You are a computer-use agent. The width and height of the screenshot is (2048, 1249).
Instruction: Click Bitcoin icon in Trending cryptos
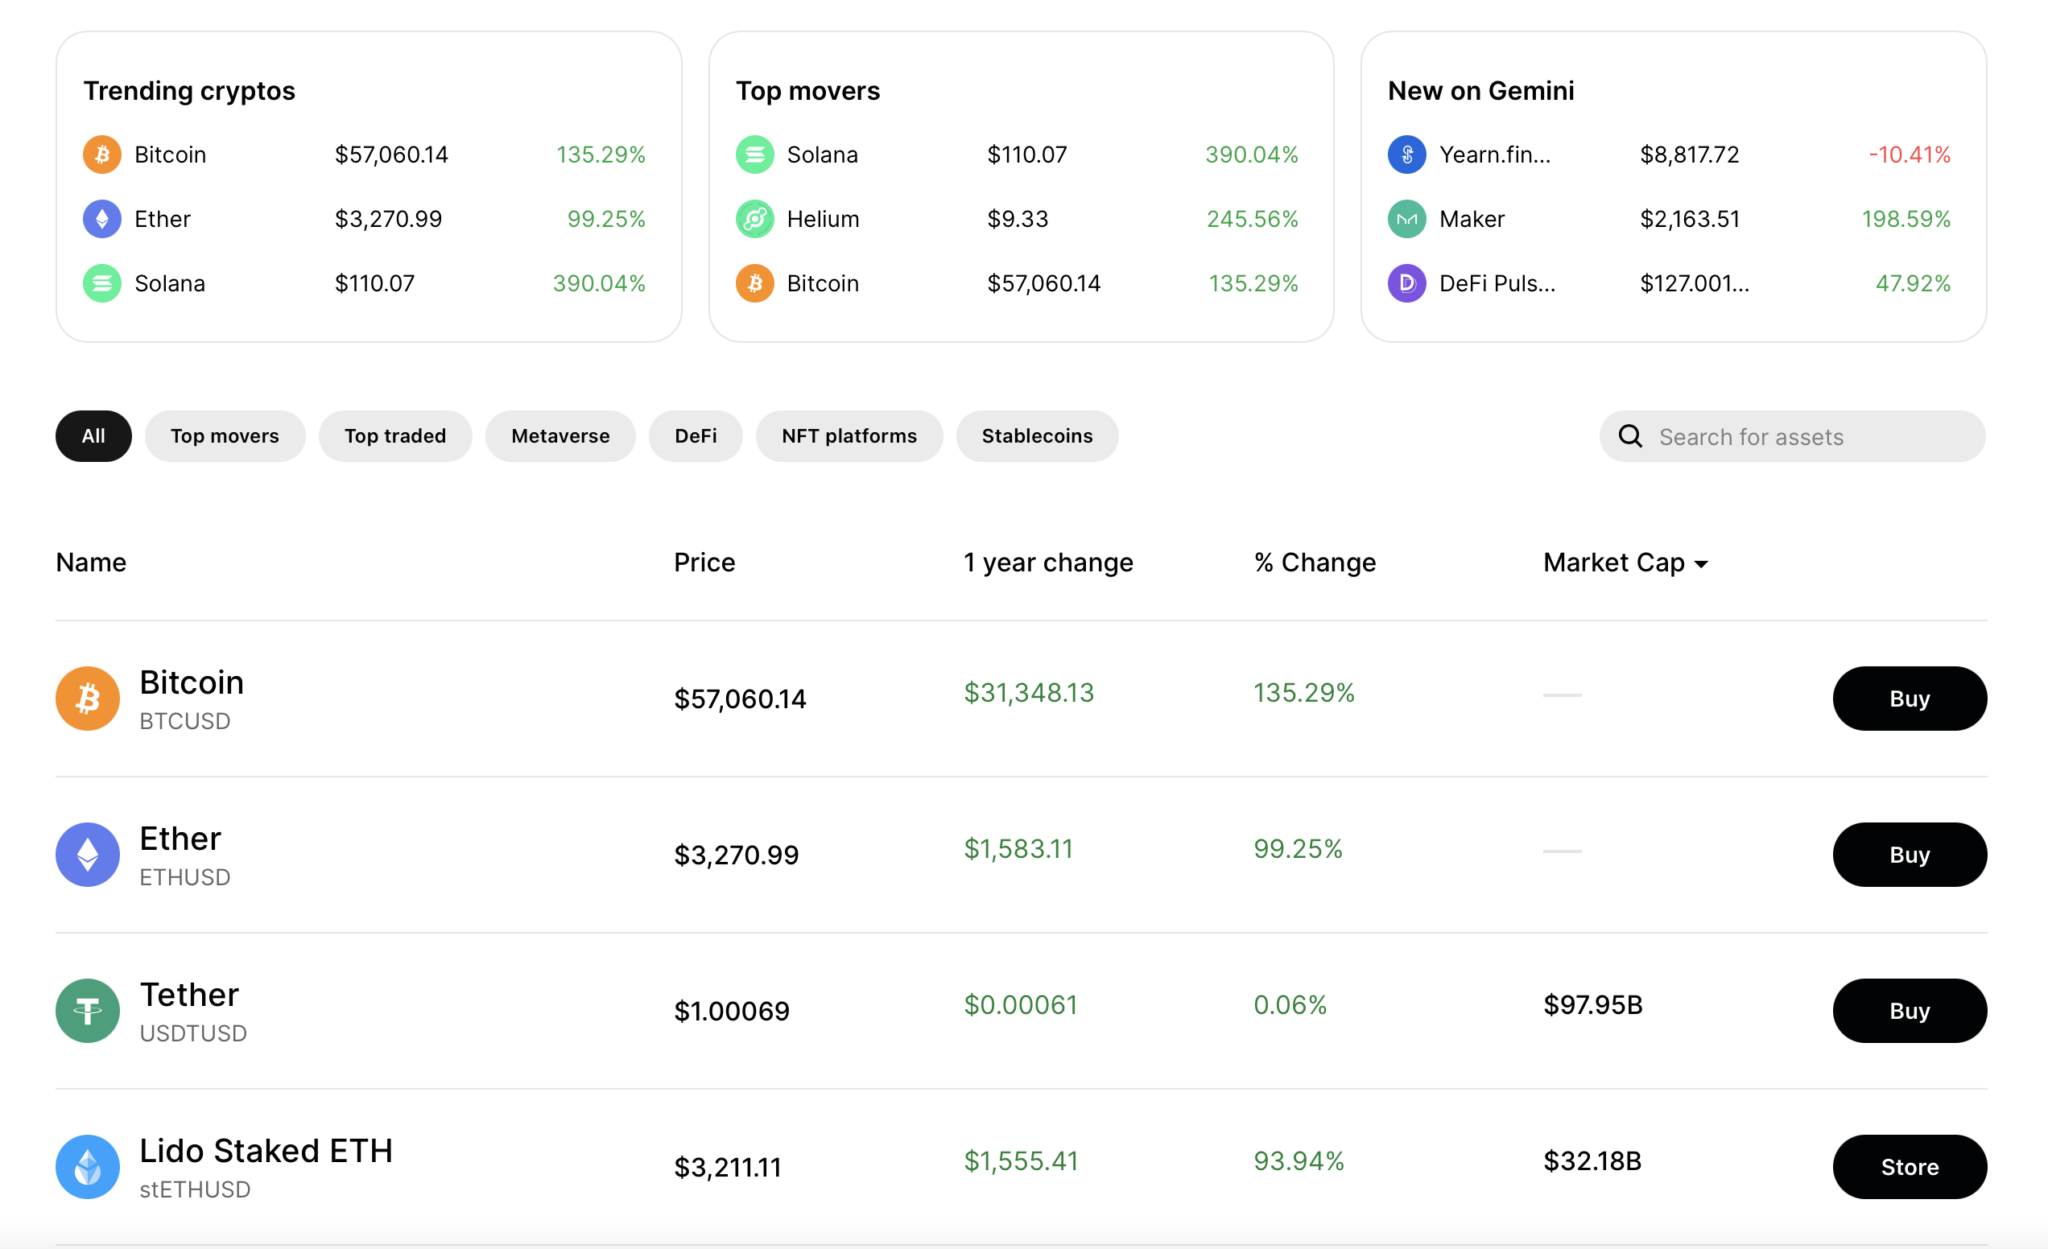pos(102,155)
